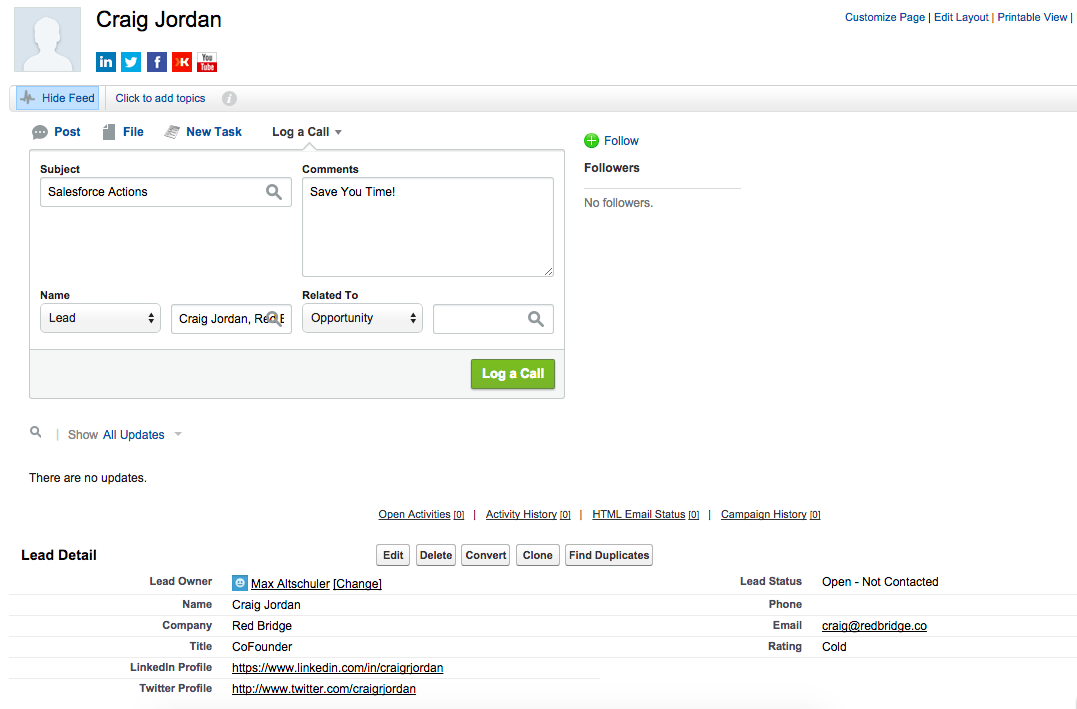Select the Post action tab
Viewport: 1077px width, 709px height.
(x=56, y=132)
